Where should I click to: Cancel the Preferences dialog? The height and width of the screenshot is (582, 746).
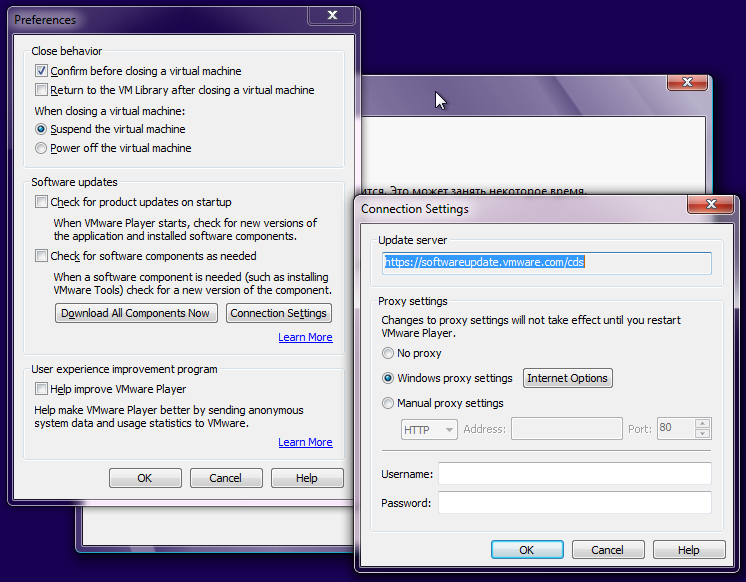(x=226, y=478)
